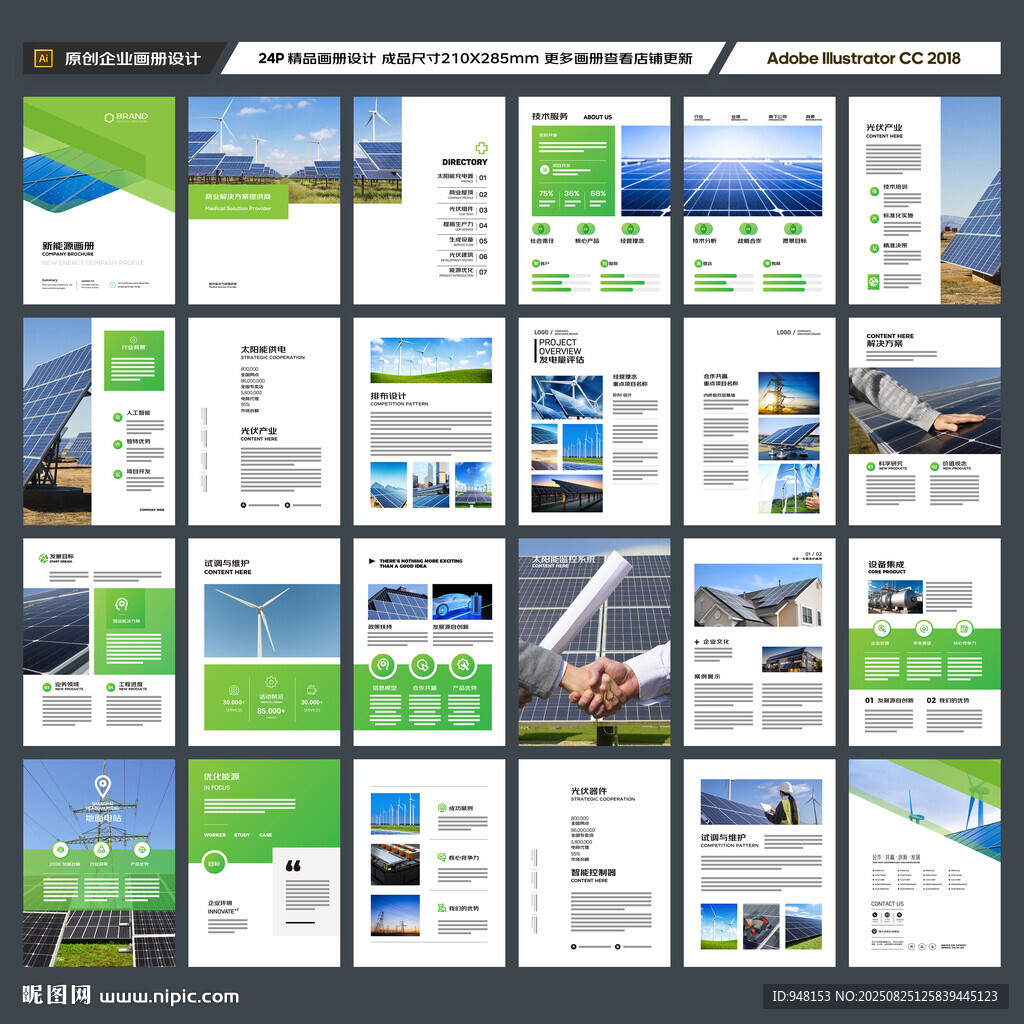
Task: Click the Ai logo in the header banner
Action: click(x=43, y=58)
